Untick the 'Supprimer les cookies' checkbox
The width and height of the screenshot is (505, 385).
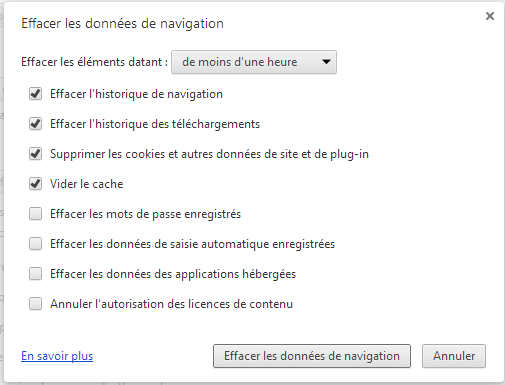click(x=35, y=154)
